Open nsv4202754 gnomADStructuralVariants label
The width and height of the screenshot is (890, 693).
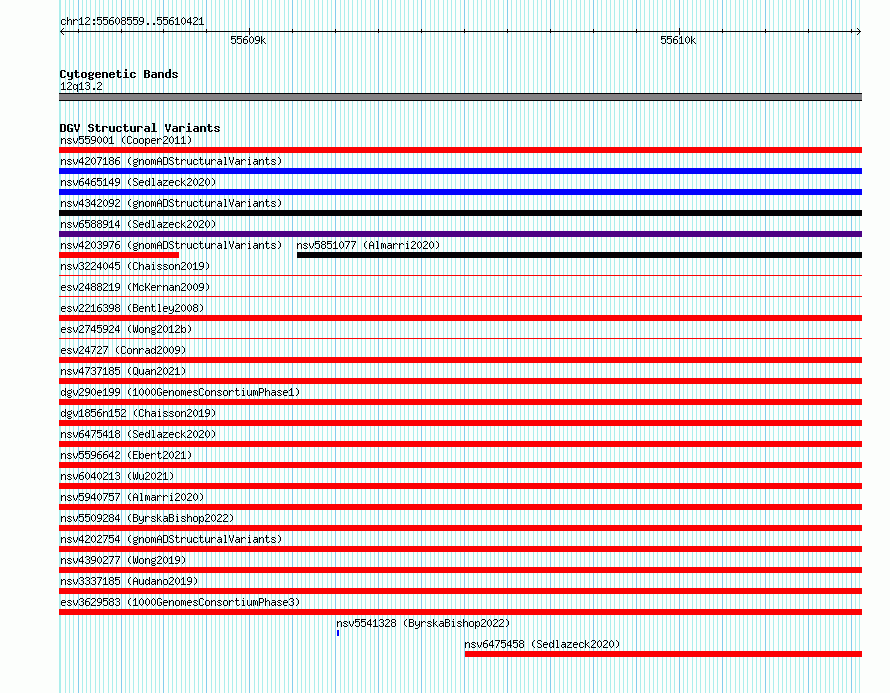(x=171, y=539)
